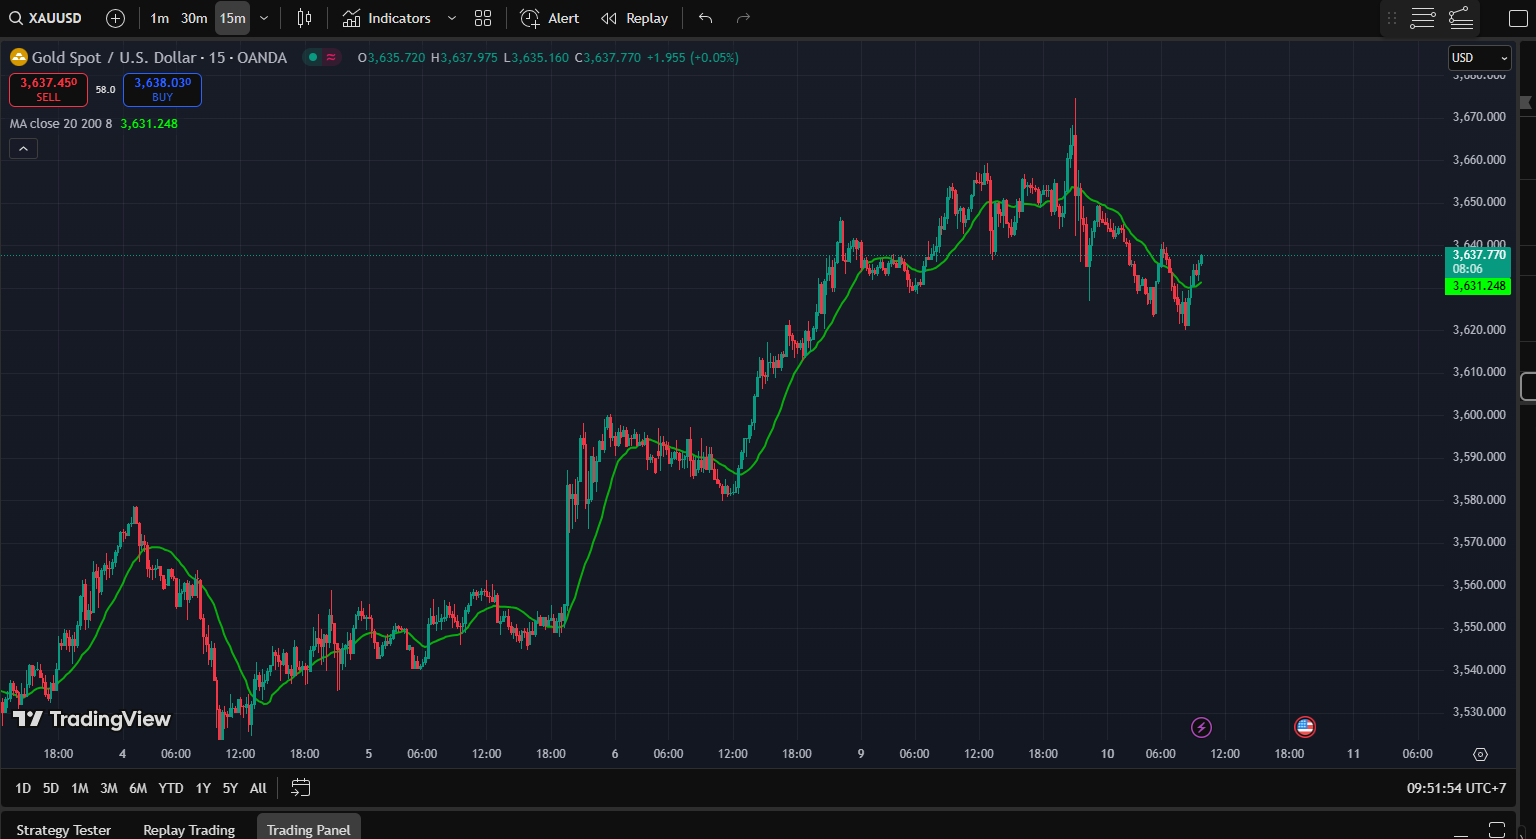
Task: Toggle fullscreen mode square icon
Action: 1517,18
